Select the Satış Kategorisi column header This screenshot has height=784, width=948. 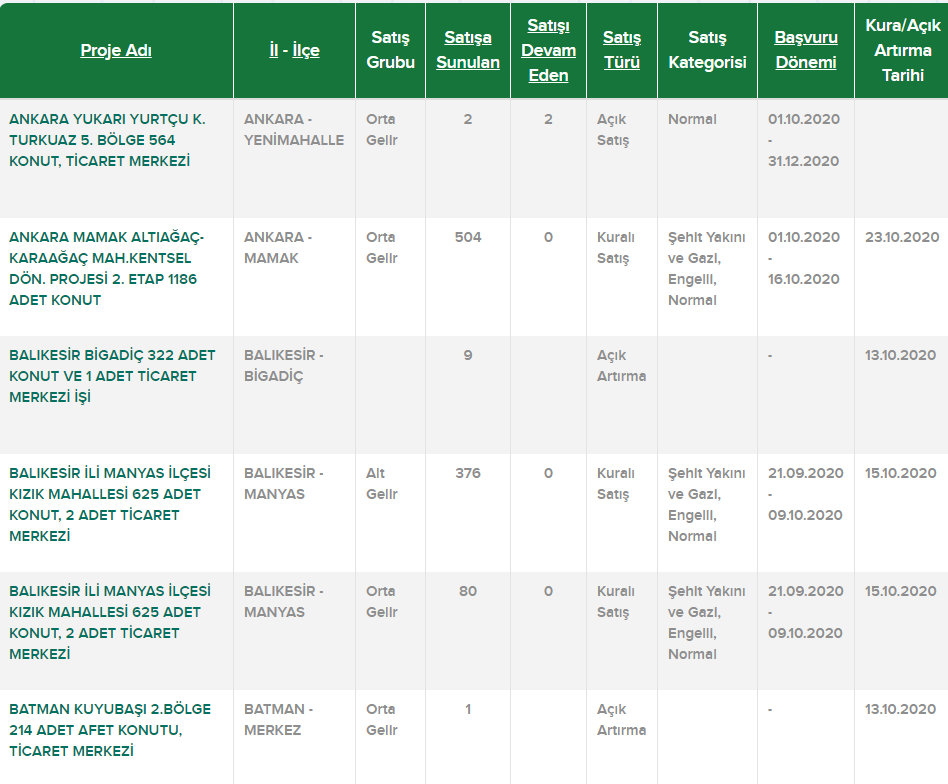pos(707,50)
